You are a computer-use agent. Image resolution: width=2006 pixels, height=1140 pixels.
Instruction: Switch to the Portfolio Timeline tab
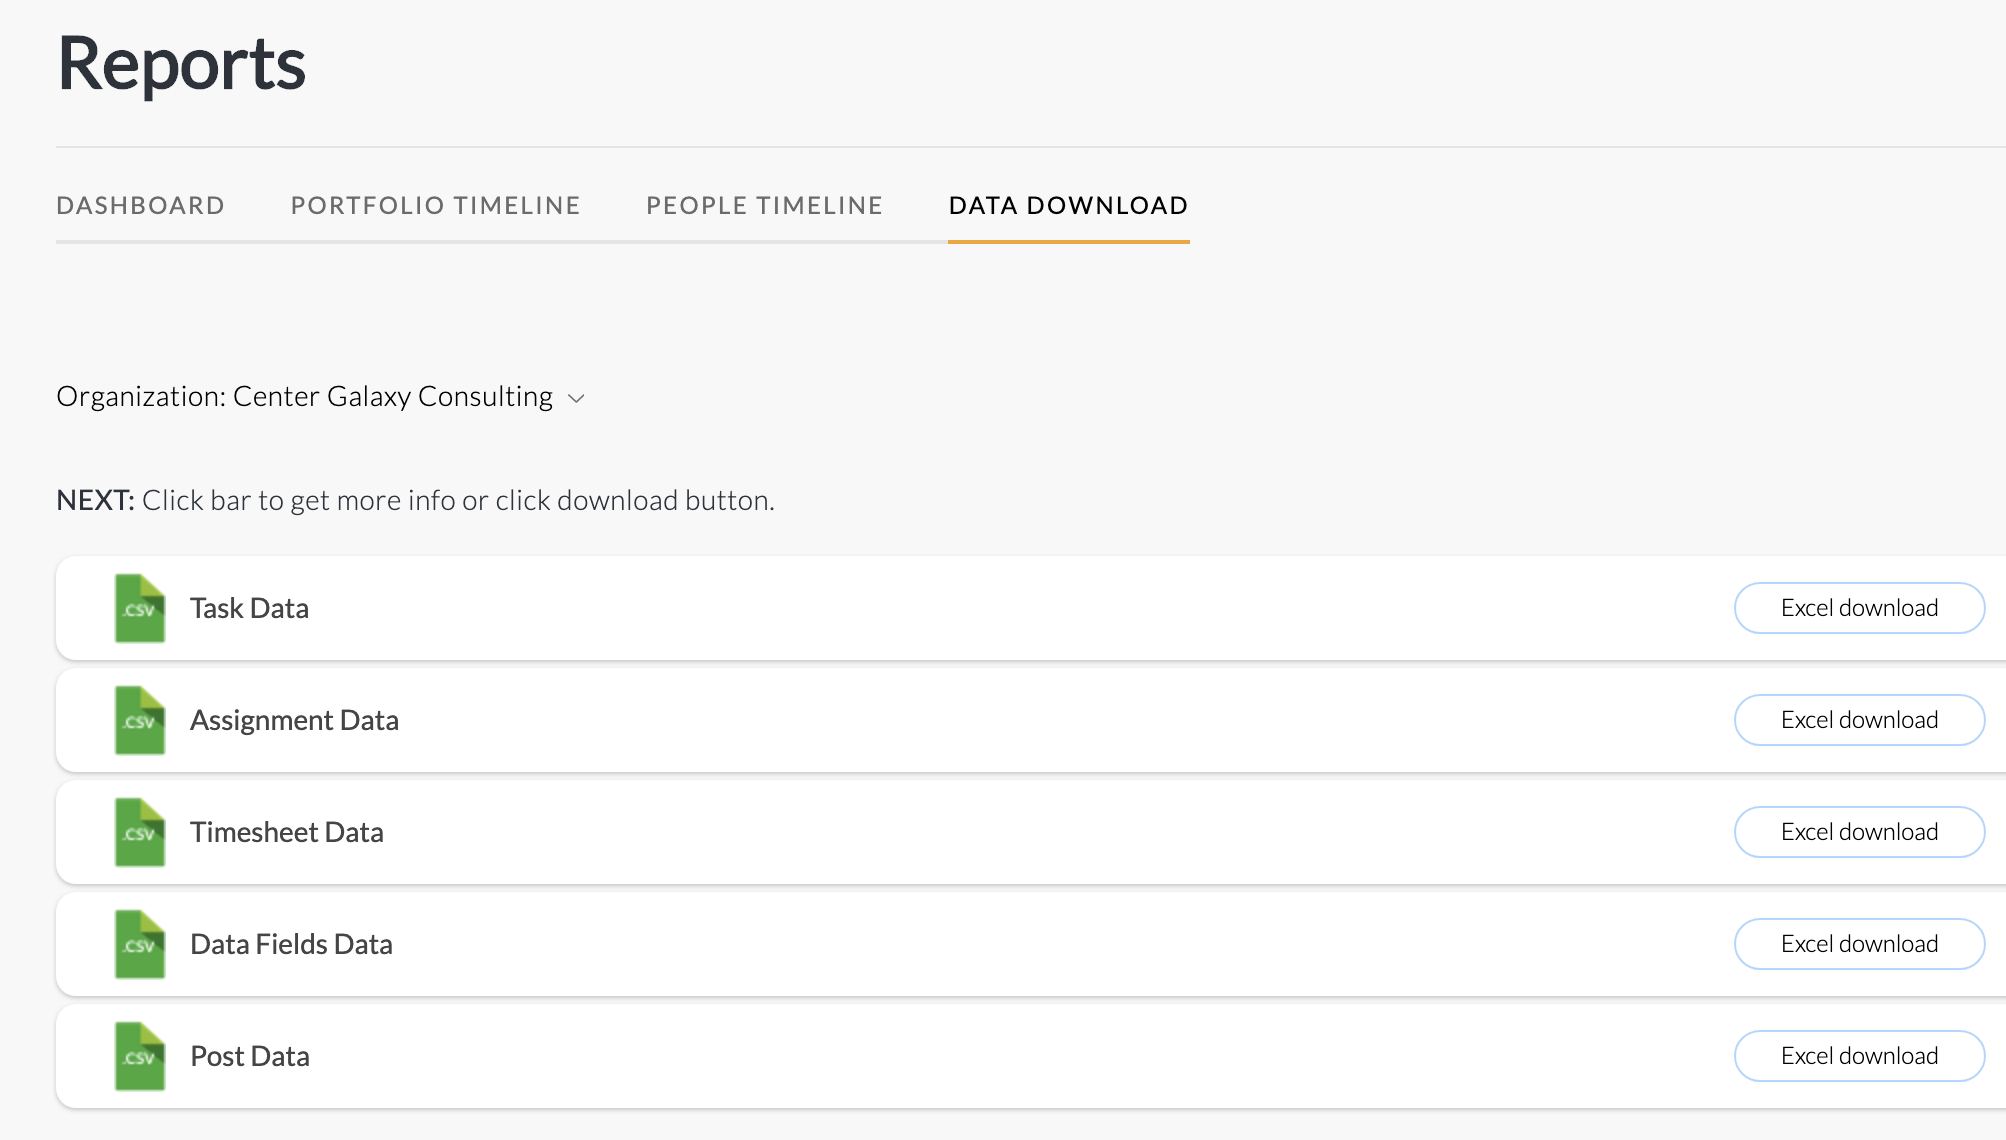(435, 206)
